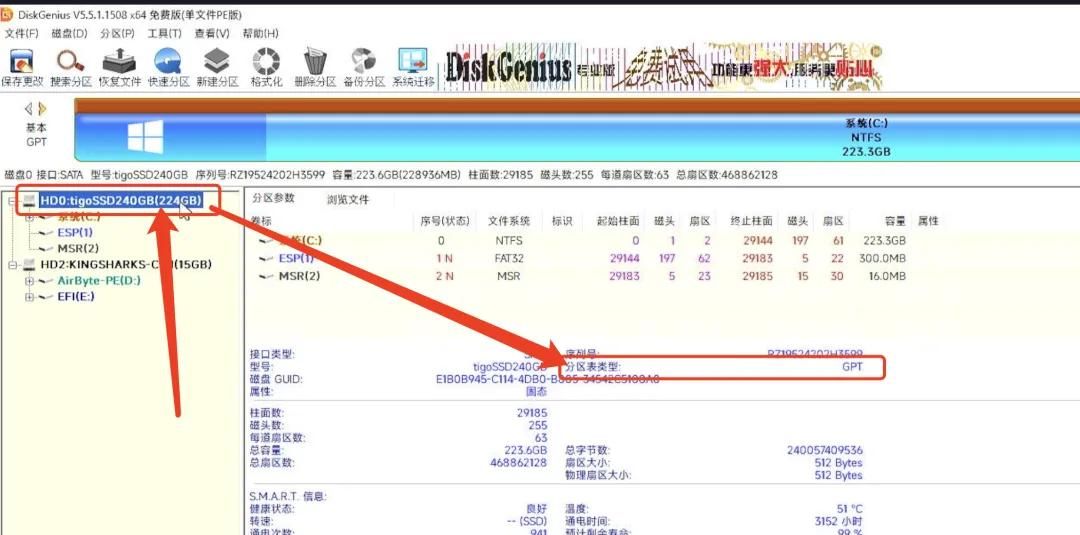Collapse the HD2 disk tree node
Image resolution: width=1080 pixels, height=535 pixels.
coord(12,264)
